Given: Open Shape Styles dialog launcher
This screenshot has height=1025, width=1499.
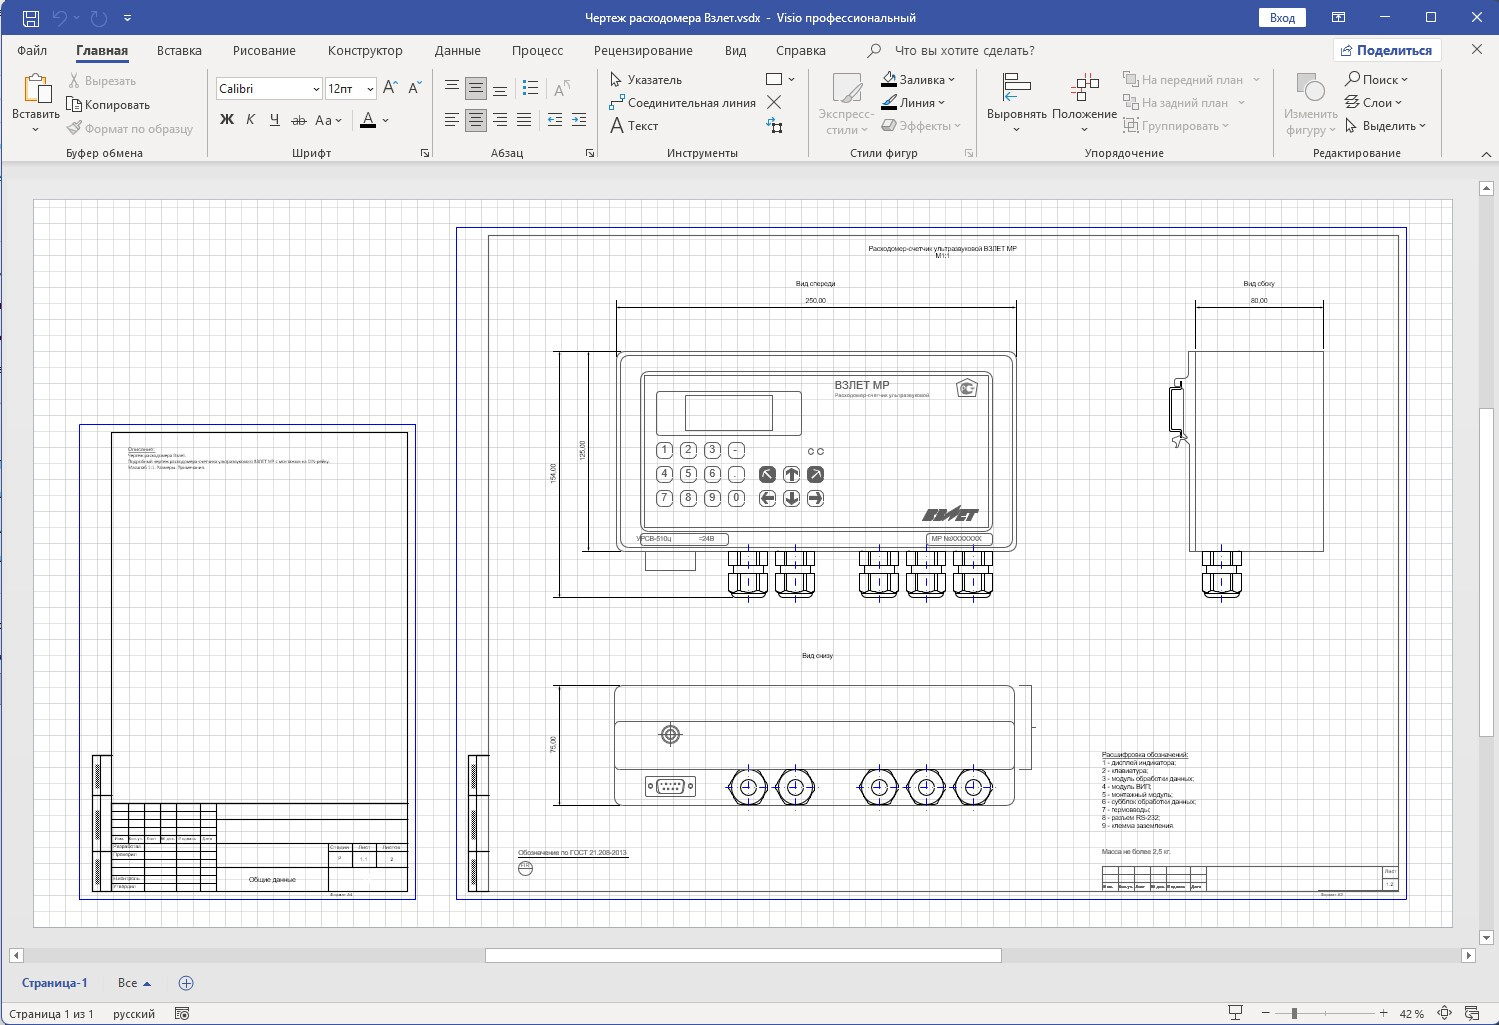Looking at the screenshot, I should tap(968, 153).
